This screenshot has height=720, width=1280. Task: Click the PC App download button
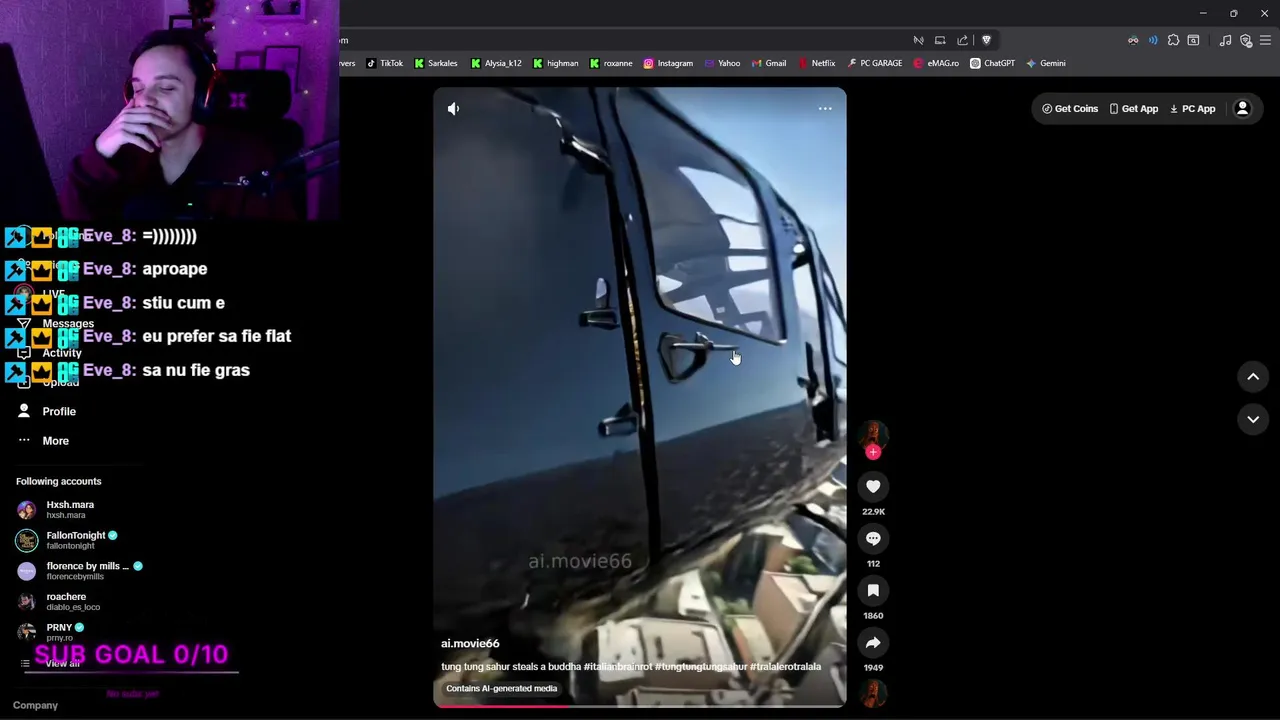click(x=1192, y=108)
